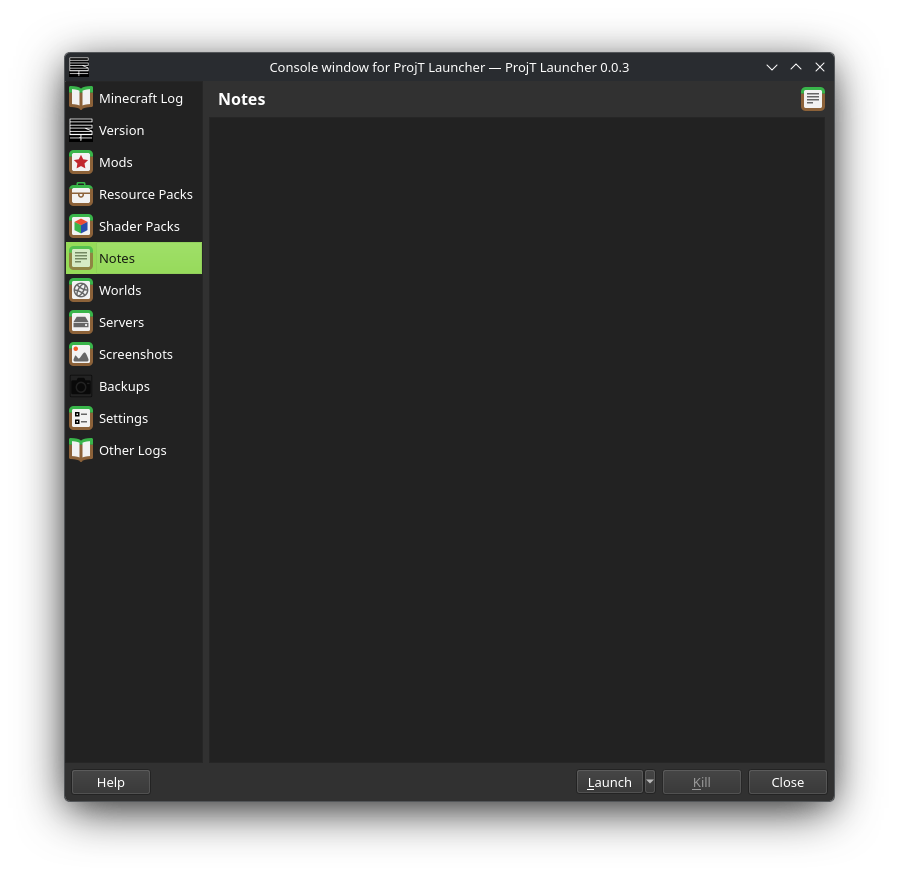The height and width of the screenshot is (878, 899).
Task: Click the Kill button
Action: [x=701, y=782]
